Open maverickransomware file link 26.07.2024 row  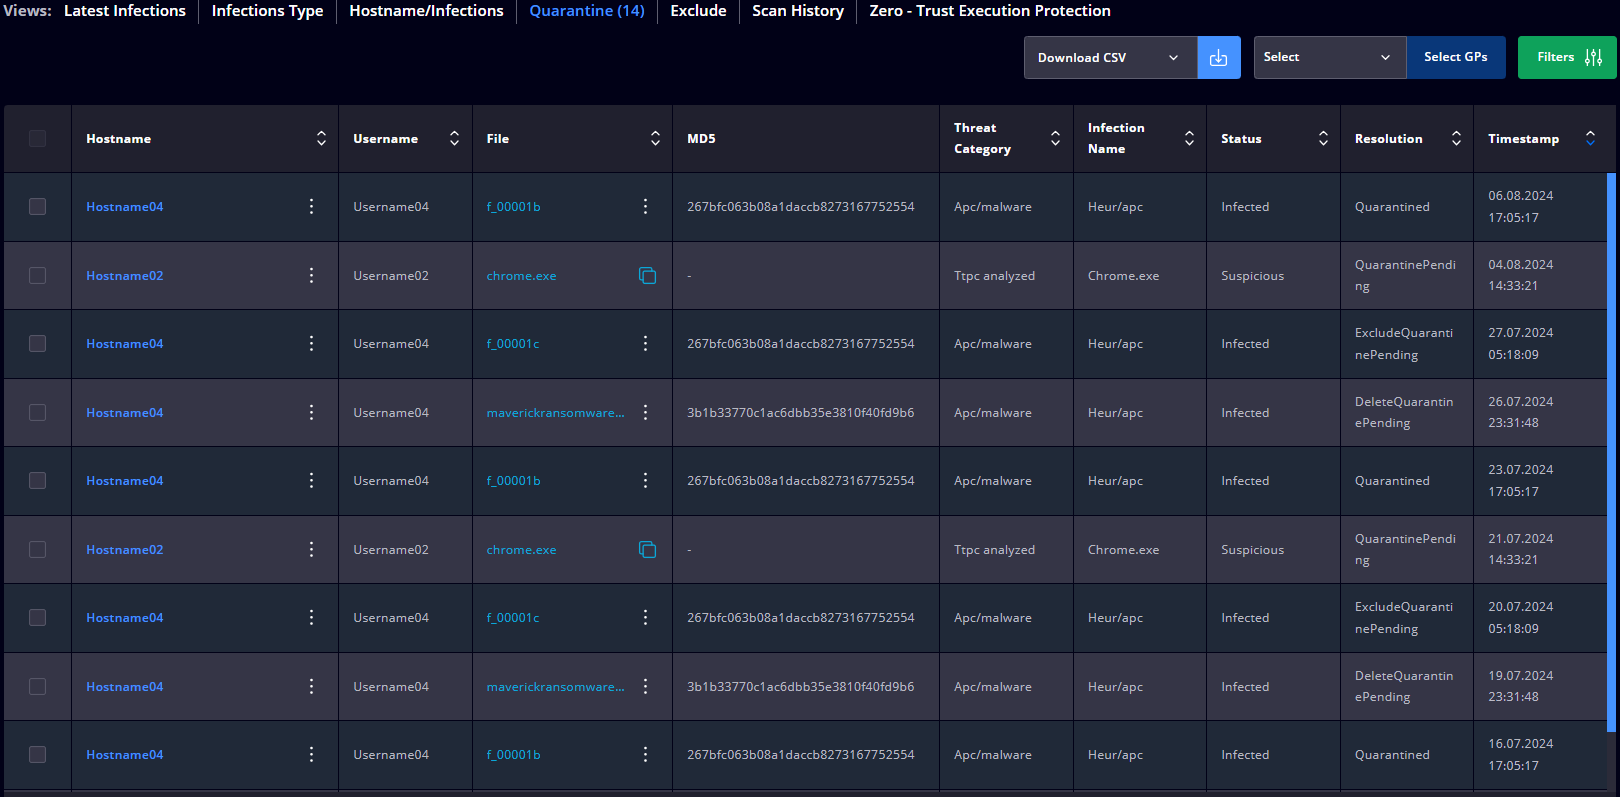[x=555, y=413]
